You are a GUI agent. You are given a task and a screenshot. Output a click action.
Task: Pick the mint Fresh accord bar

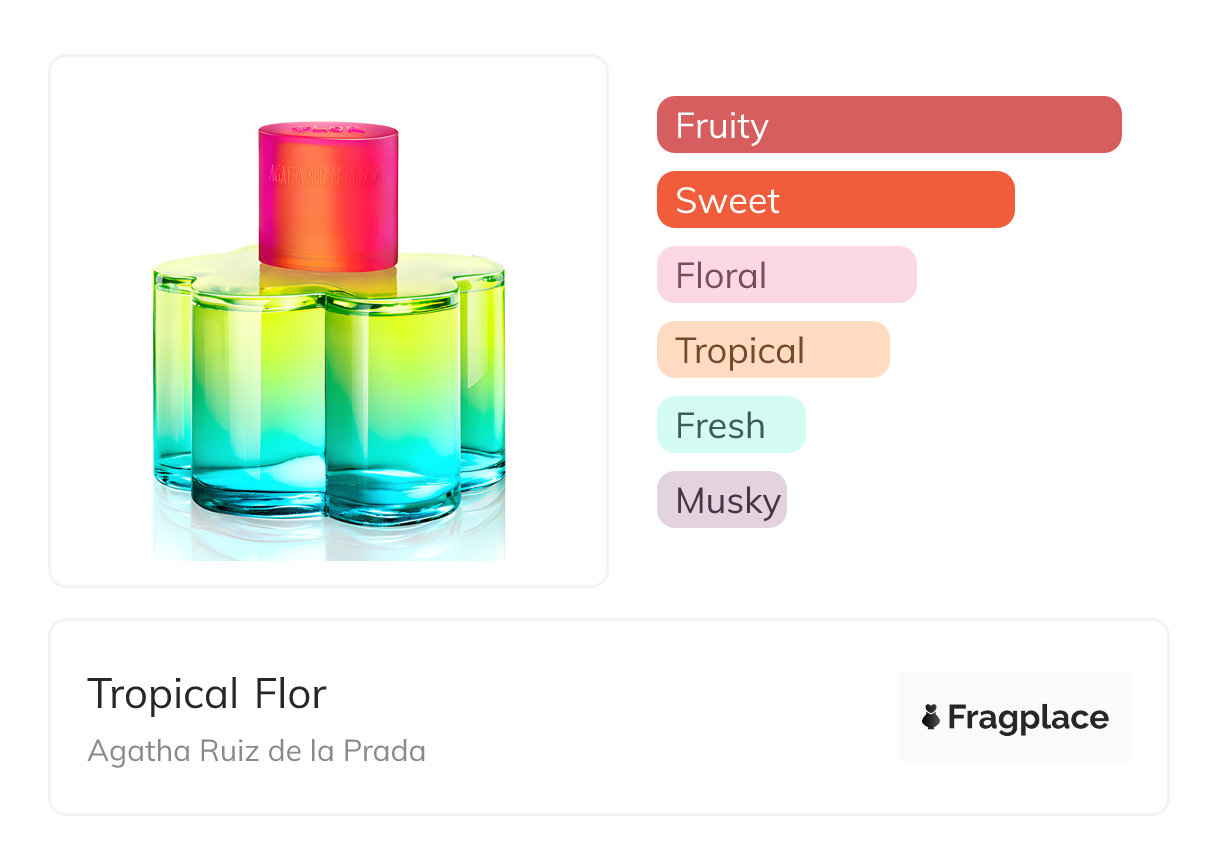[730, 425]
